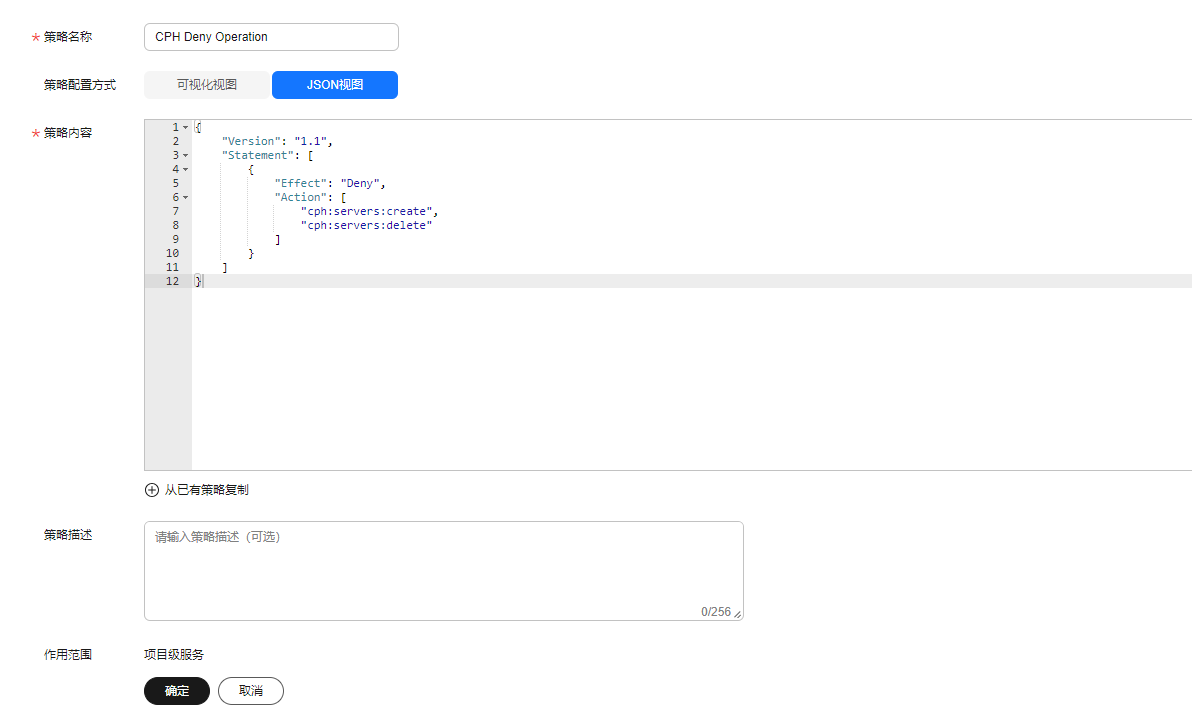Click the description textarea resize handle
Viewport: 1192px width, 722px height.
[737, 614]
